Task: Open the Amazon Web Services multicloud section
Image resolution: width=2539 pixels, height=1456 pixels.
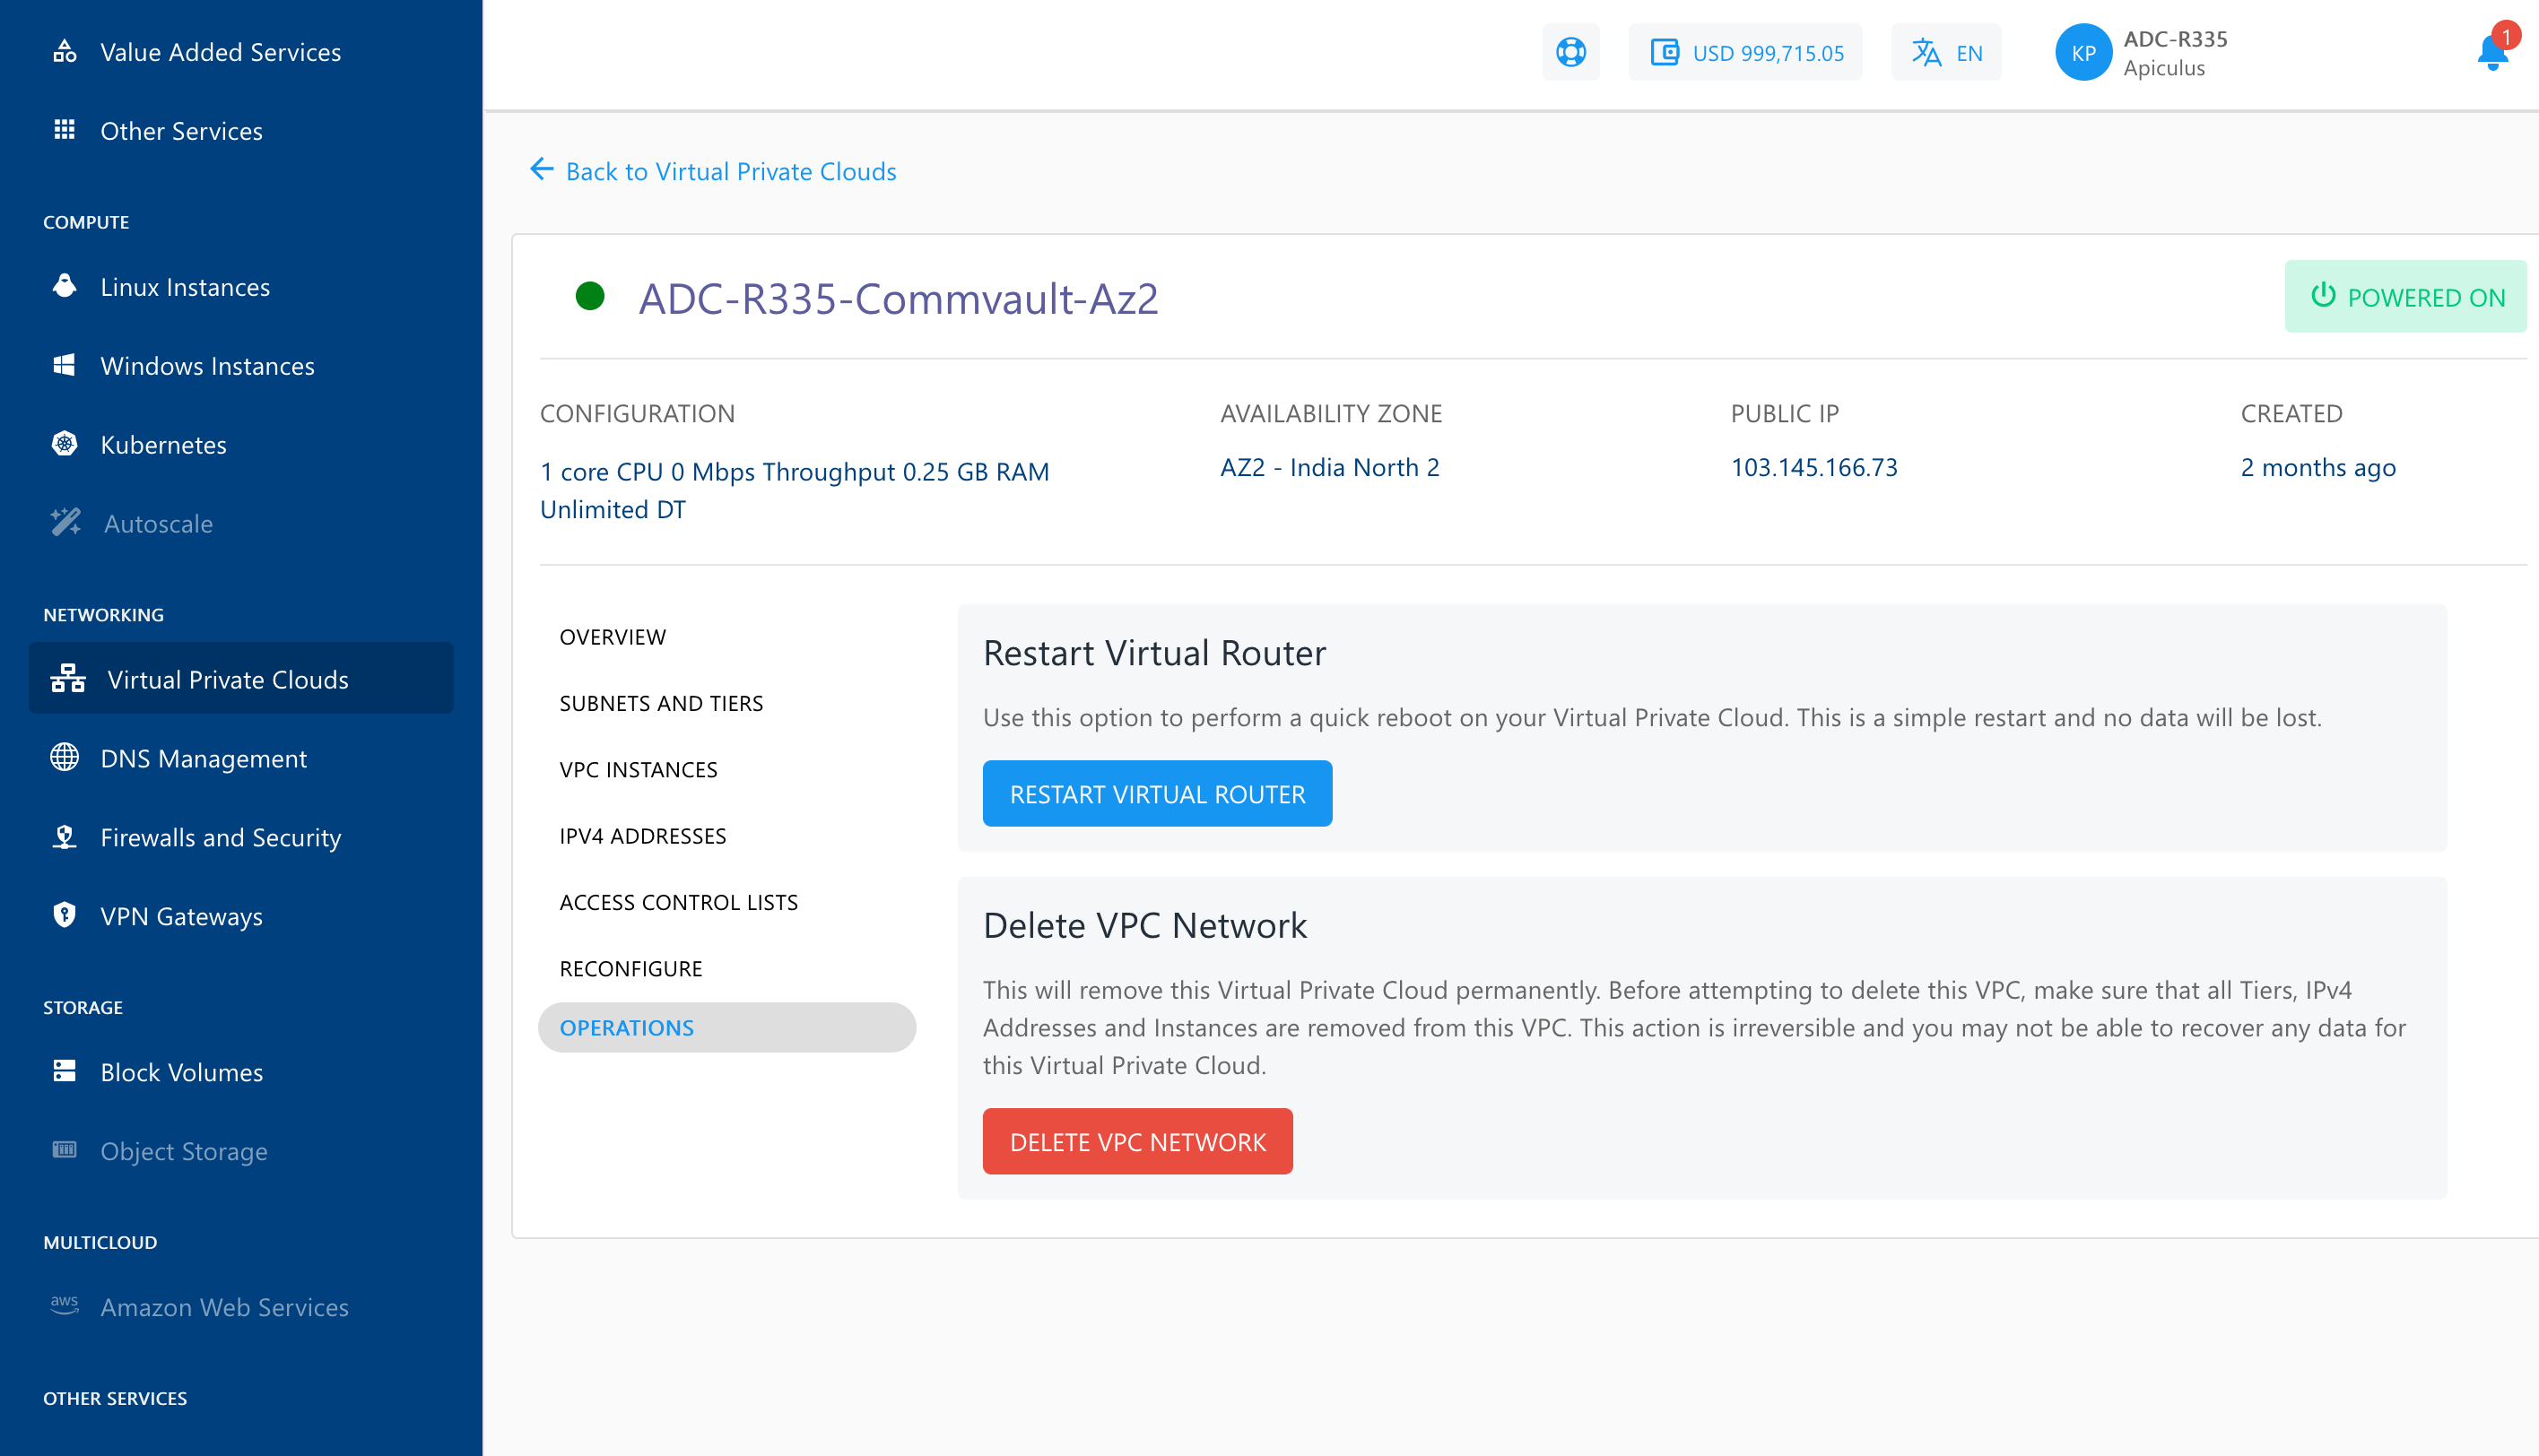Action: pyautogui.click(x=224, y=1307)
